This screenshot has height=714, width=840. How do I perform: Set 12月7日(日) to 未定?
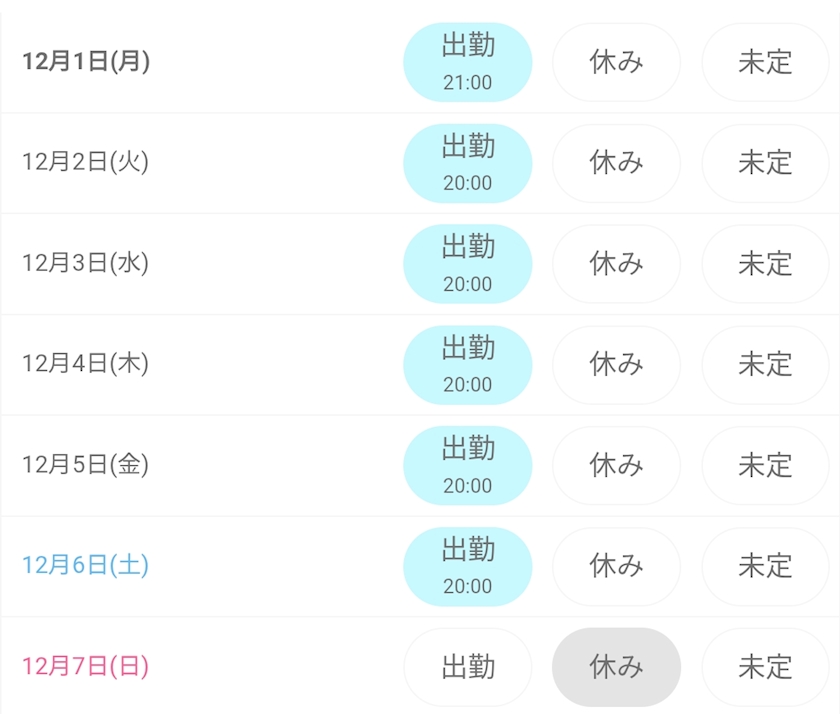coord(765,667)
